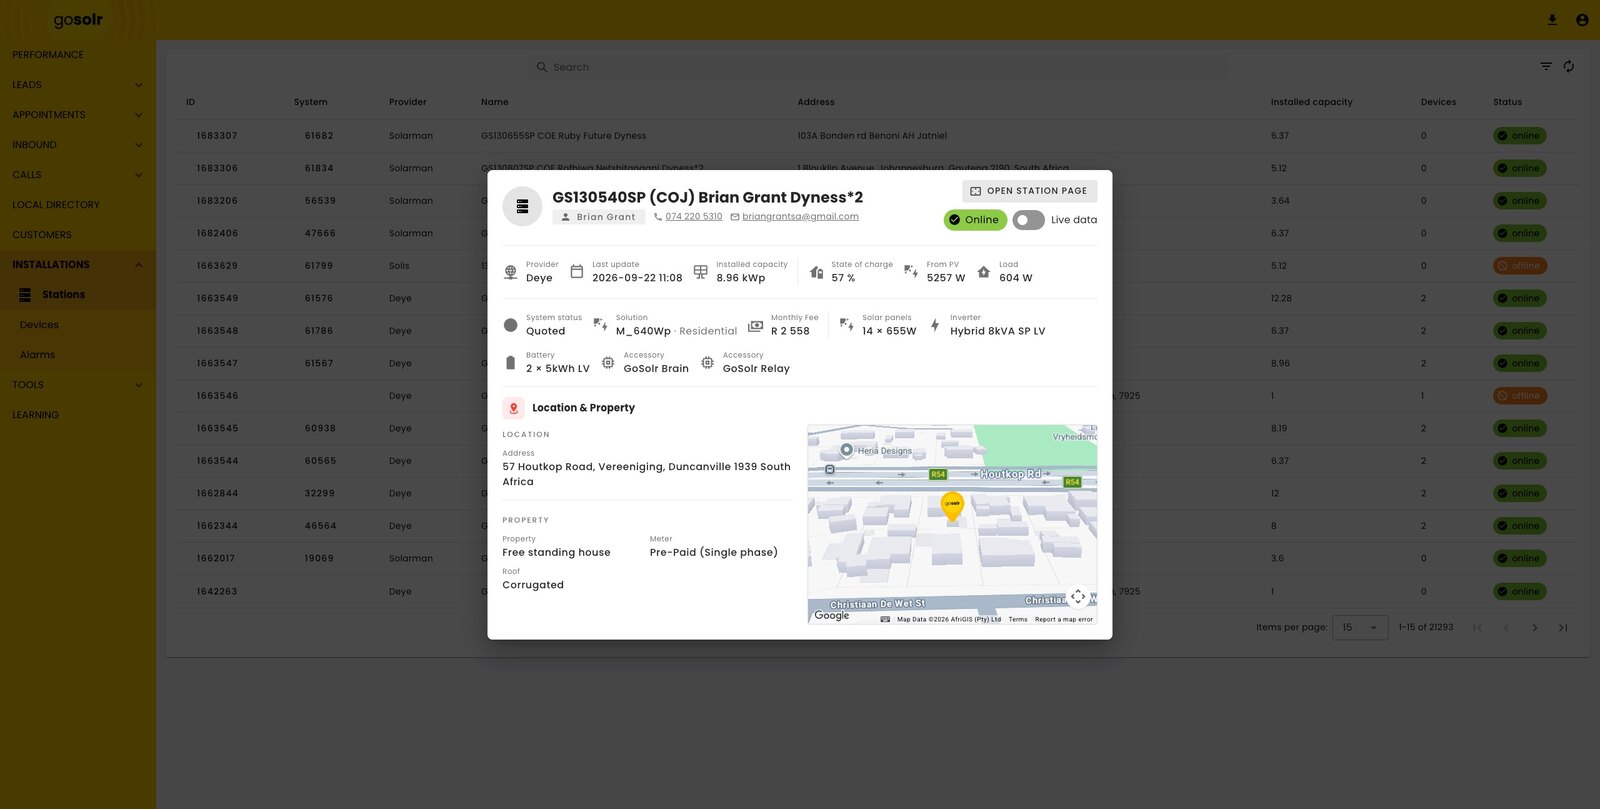Click the Battery icon beside 2 × 5kWh LV
The height and width of the screenshot is (809, 1600).
click(511, 363)
